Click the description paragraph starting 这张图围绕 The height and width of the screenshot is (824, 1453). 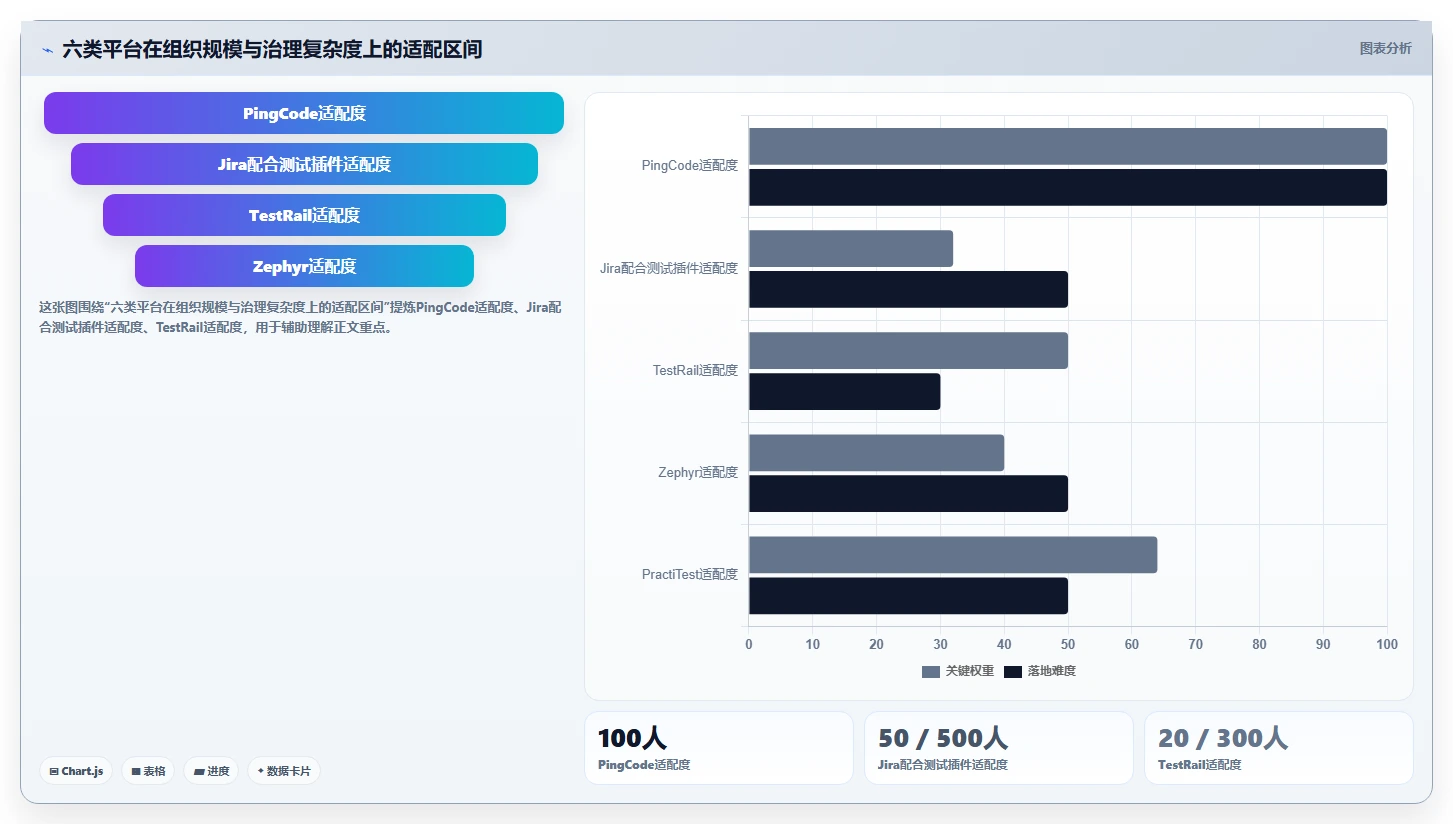300,317
